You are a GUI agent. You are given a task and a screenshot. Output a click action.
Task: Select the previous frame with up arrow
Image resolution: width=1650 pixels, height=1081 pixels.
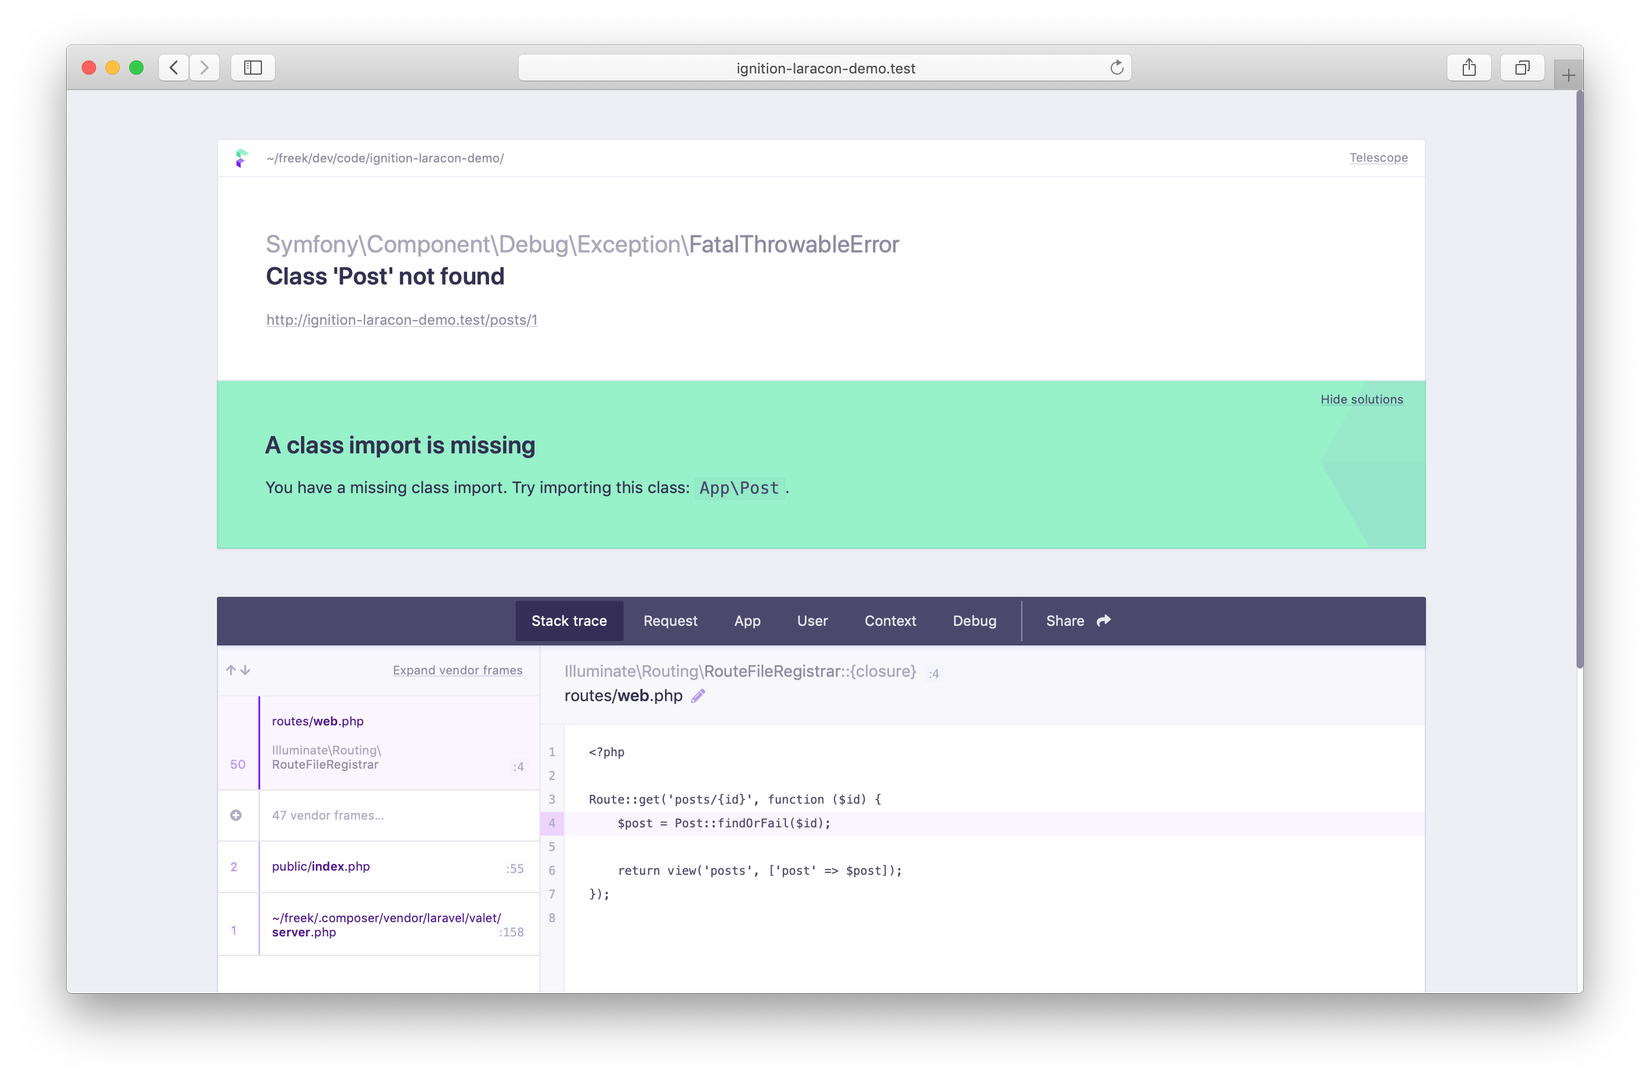coord(231,670)
